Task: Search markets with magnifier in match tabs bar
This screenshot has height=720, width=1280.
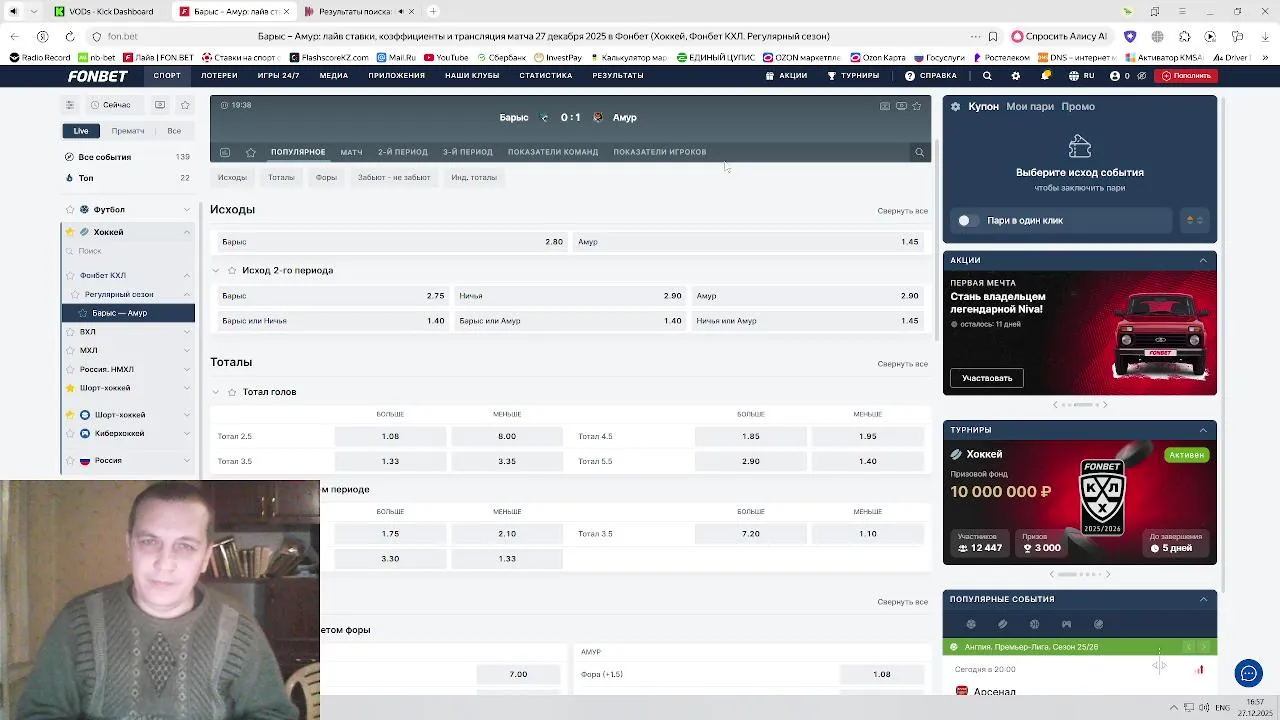Action: point(920,152)
